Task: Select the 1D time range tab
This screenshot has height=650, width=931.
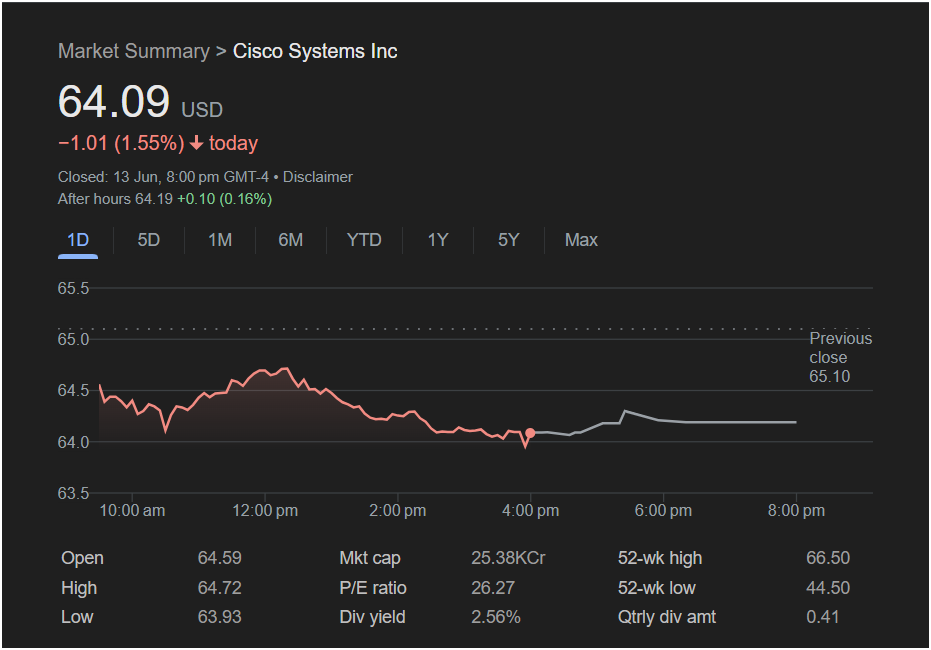Action: tap(78, 240)
